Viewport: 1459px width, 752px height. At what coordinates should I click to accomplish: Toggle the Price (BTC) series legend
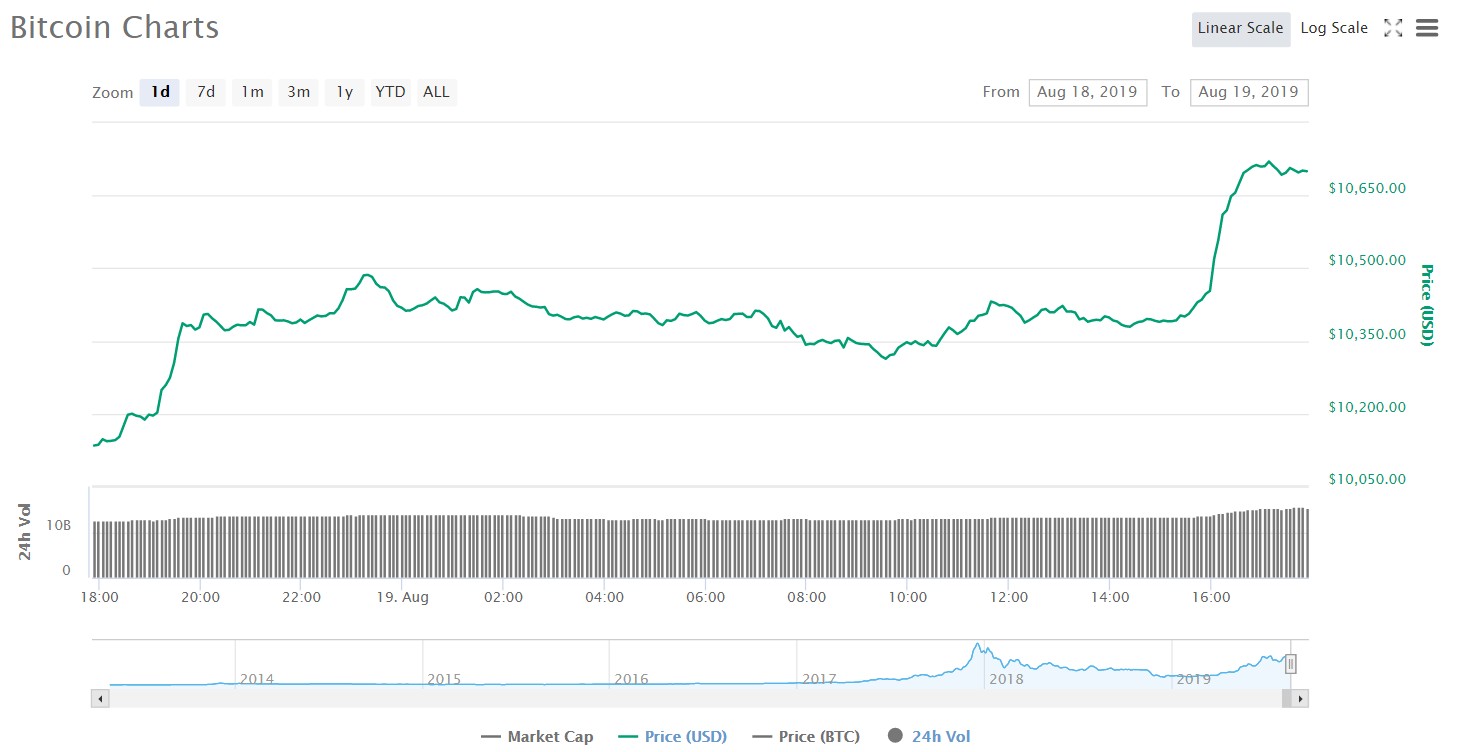(x=805, y=737)
